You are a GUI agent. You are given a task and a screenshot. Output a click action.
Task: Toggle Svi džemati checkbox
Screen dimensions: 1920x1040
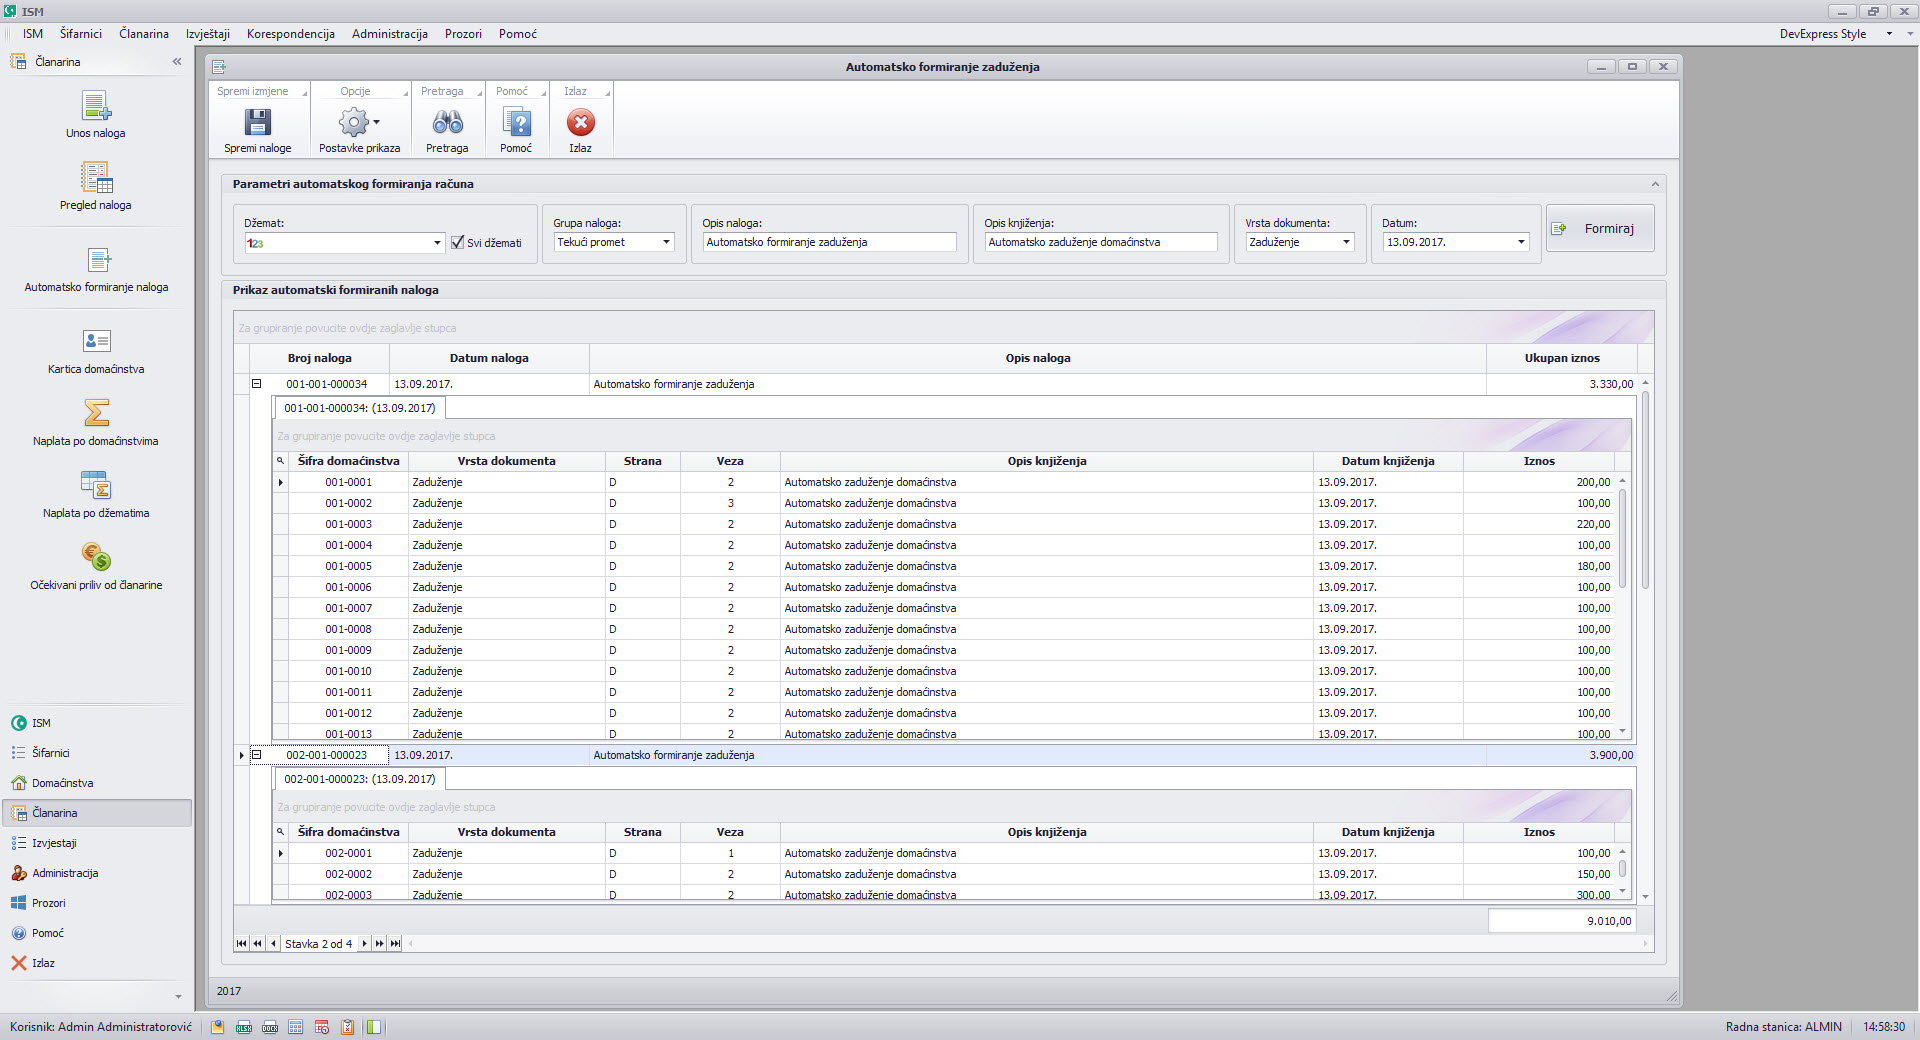tap(457, 242)
